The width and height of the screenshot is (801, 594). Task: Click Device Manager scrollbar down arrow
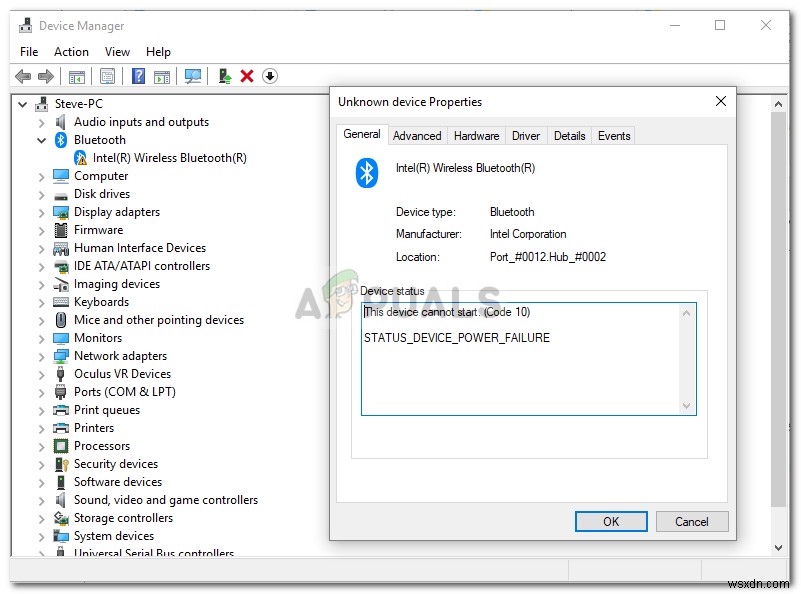point(778,548)
